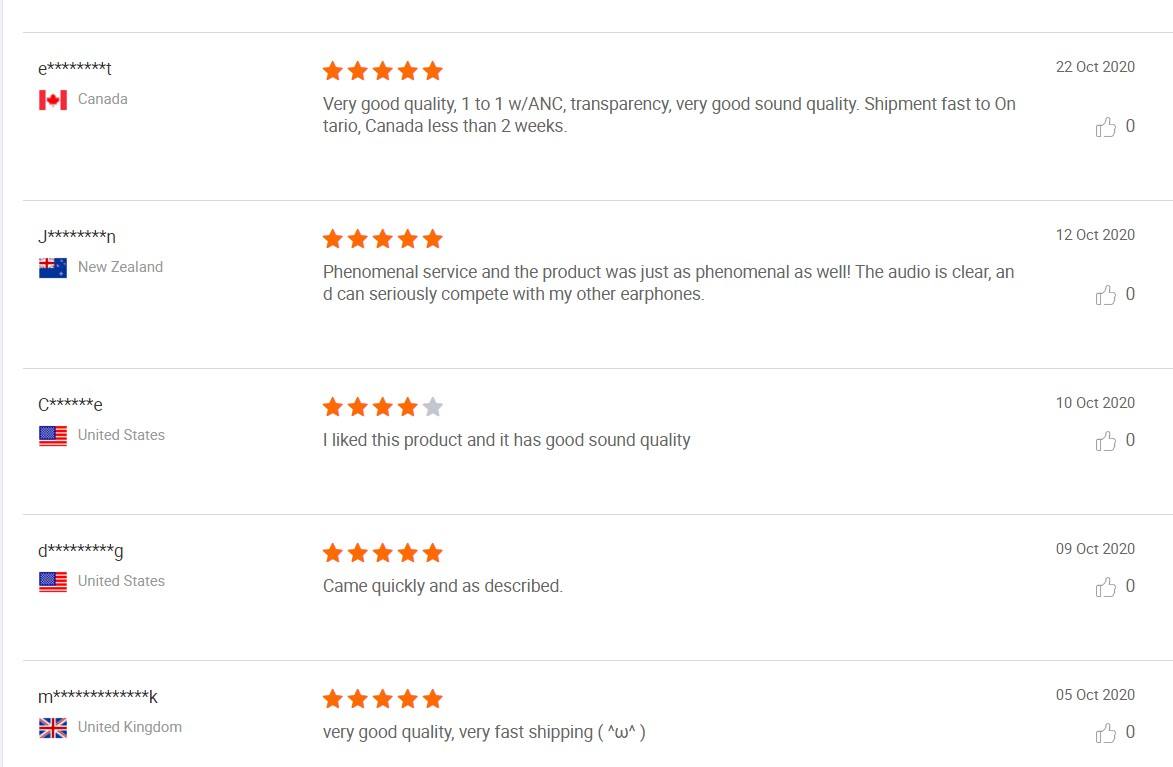Click the 22 Oct 2020 date
The width and height of the screenshot is (1173, 767).
click(1095, 67)
